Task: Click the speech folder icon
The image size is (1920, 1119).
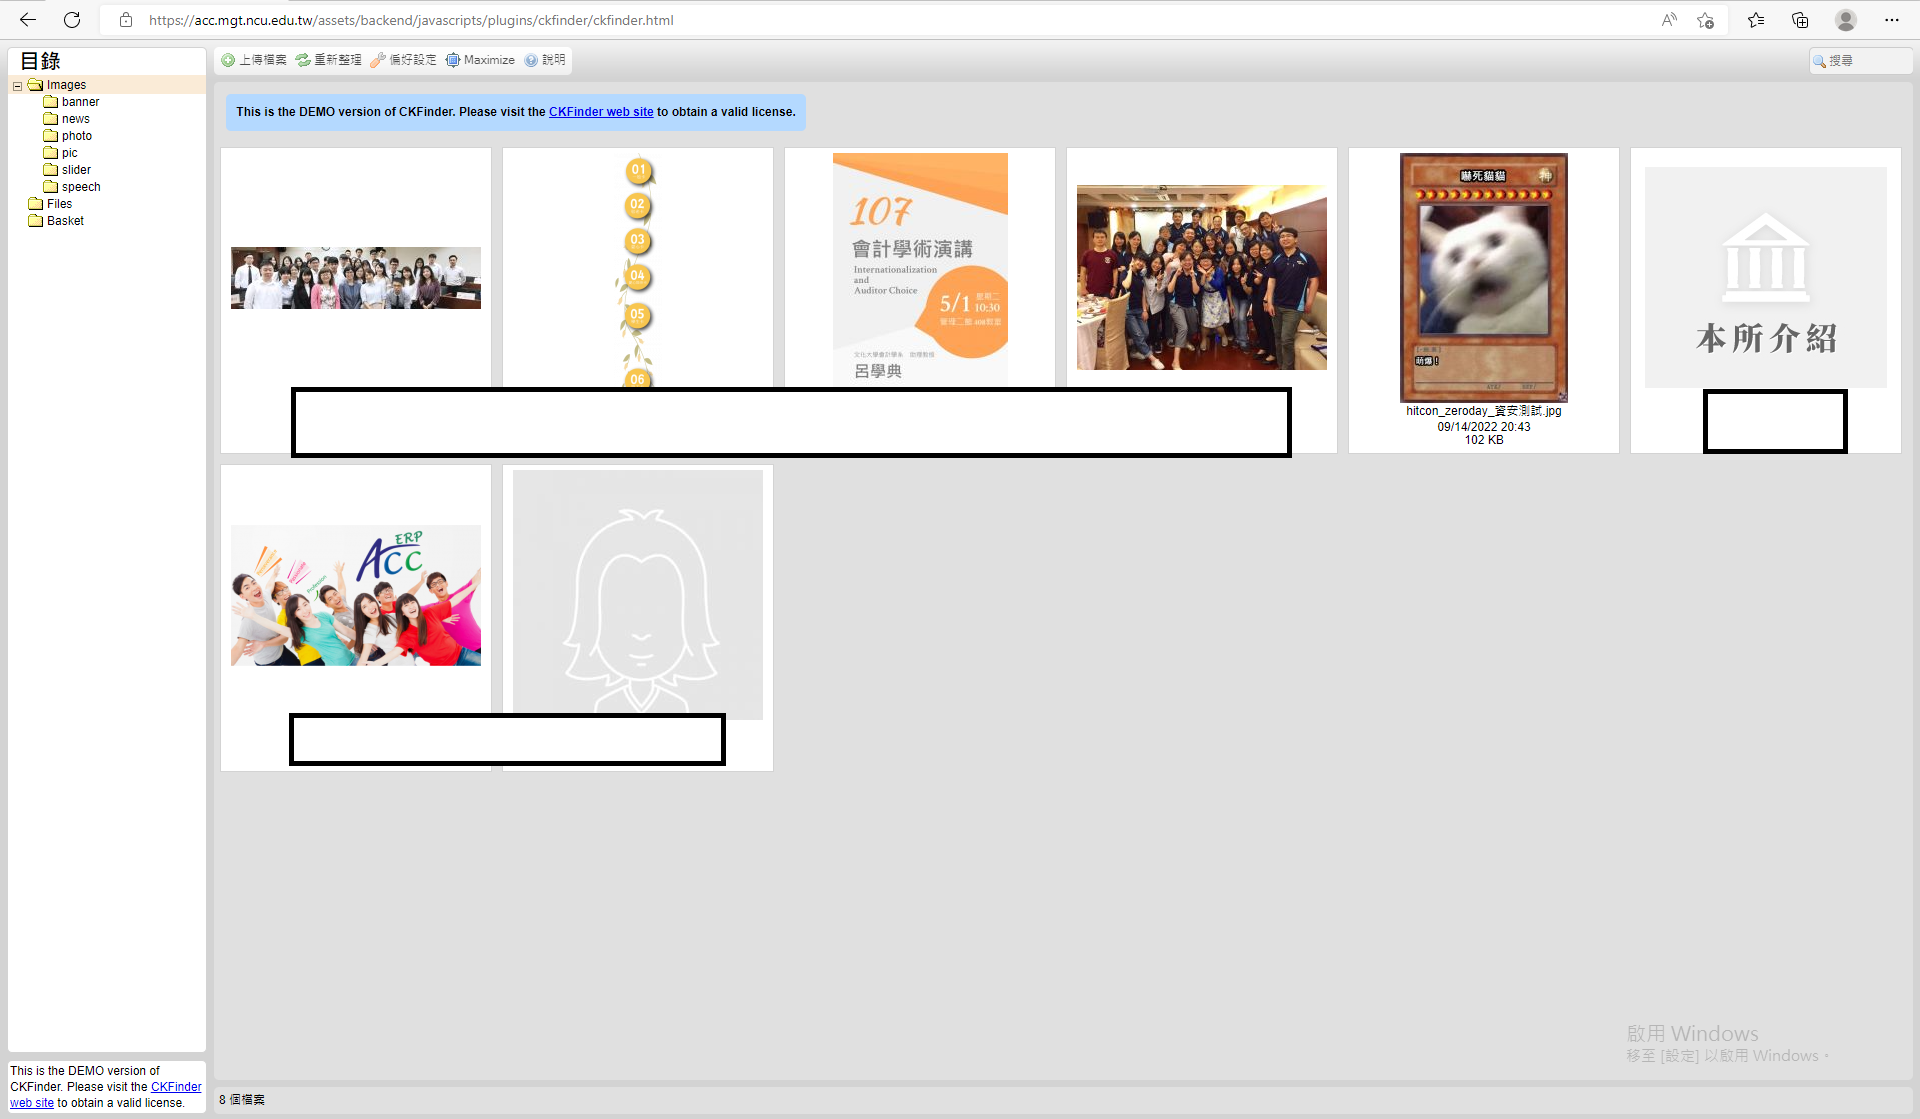Action: 50,187
